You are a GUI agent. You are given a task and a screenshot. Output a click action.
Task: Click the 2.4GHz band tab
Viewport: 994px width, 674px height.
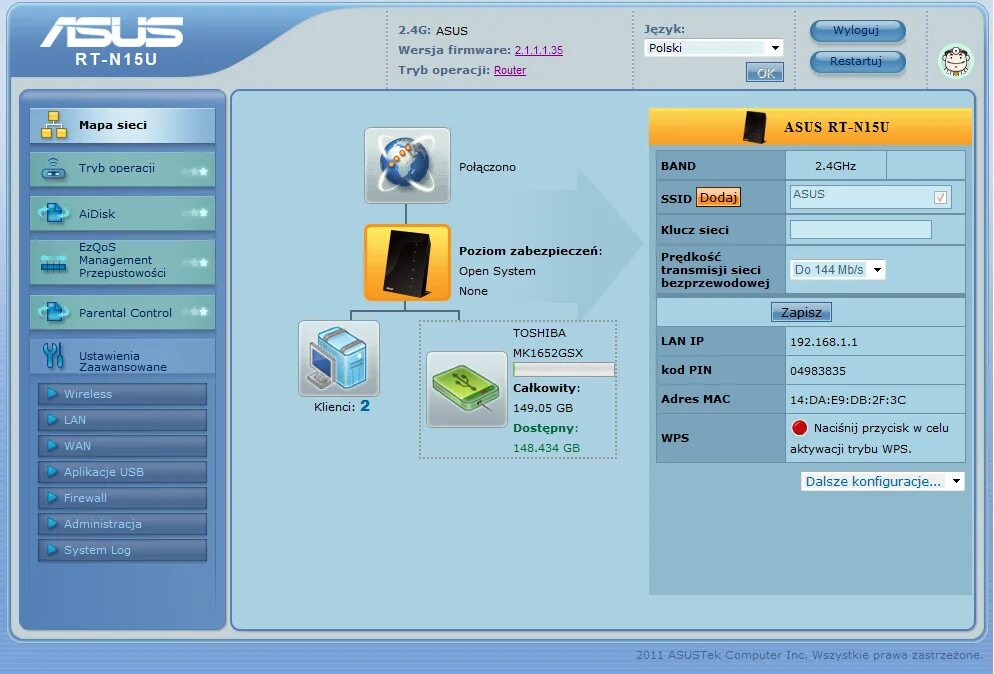click(836, 165)
